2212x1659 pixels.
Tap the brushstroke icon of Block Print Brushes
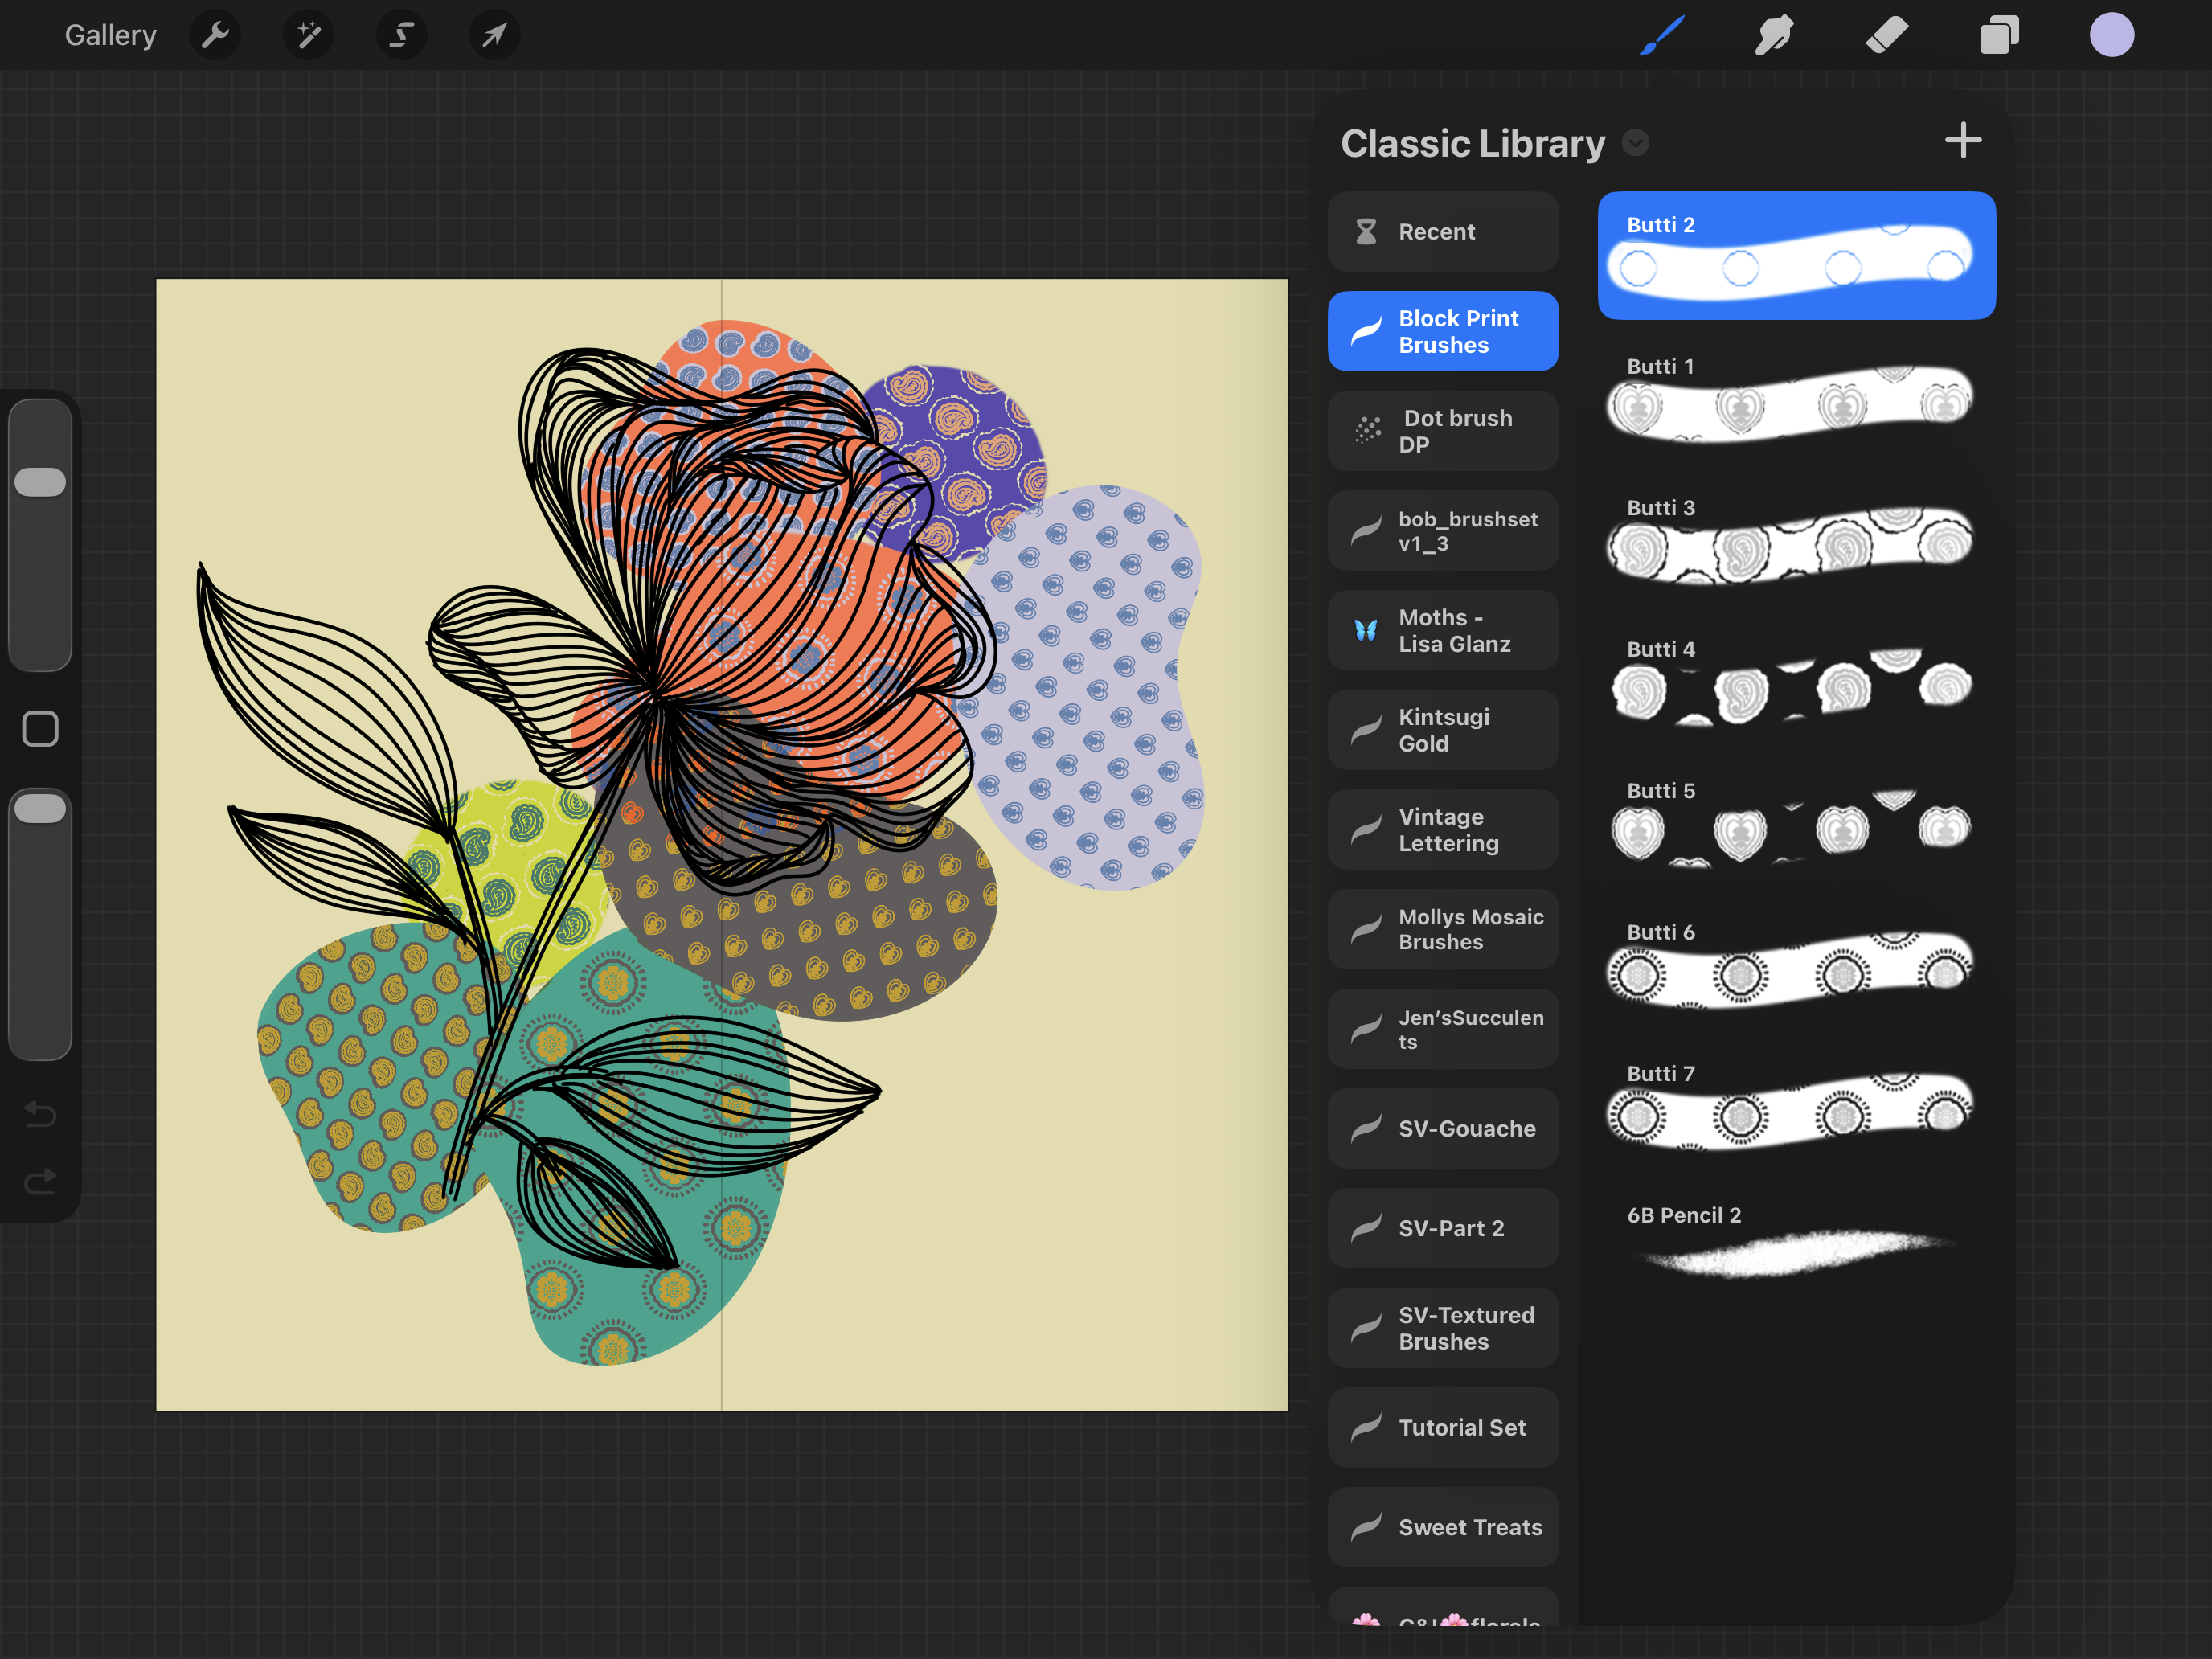click(1366, 331)
